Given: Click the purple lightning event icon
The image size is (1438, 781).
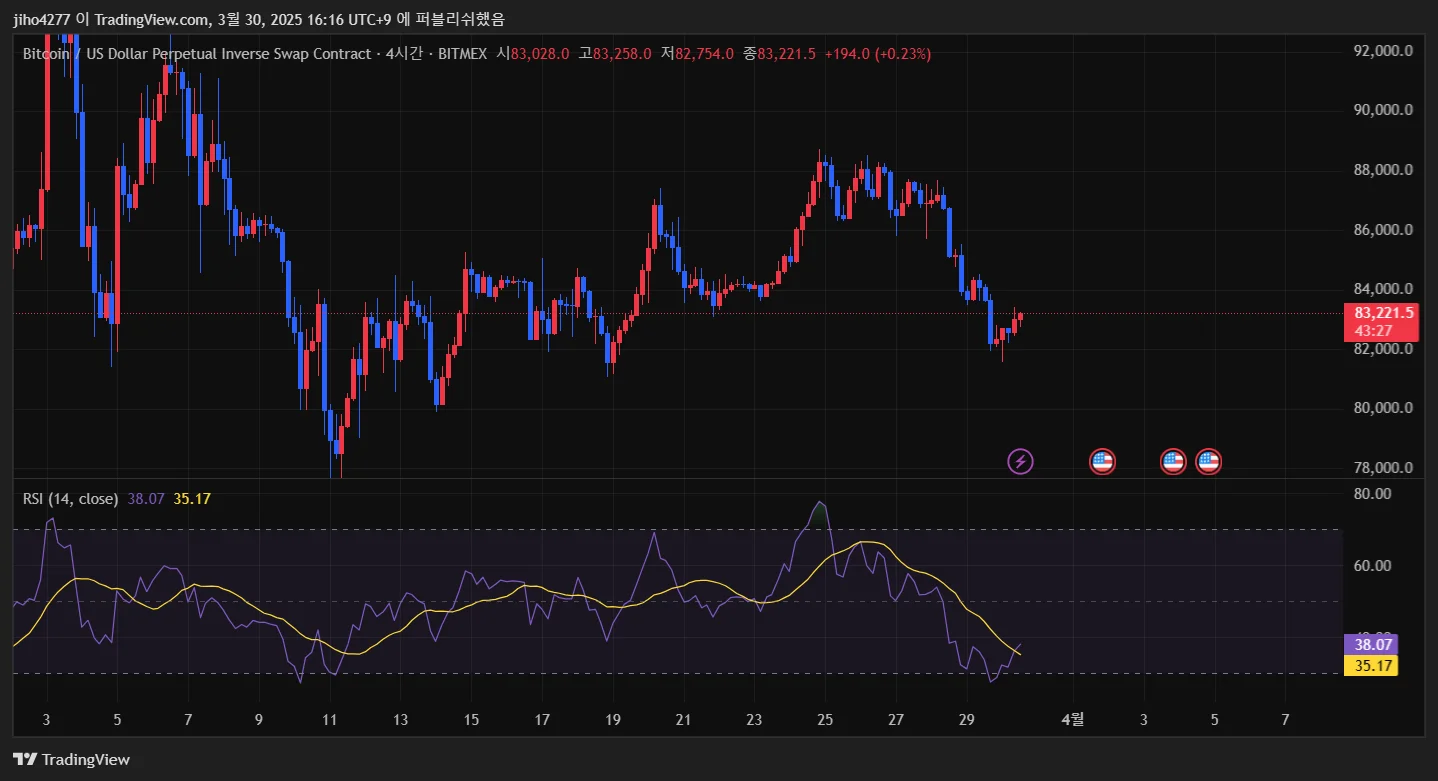Looking at the screenshot, I should tap(1020, 461).
